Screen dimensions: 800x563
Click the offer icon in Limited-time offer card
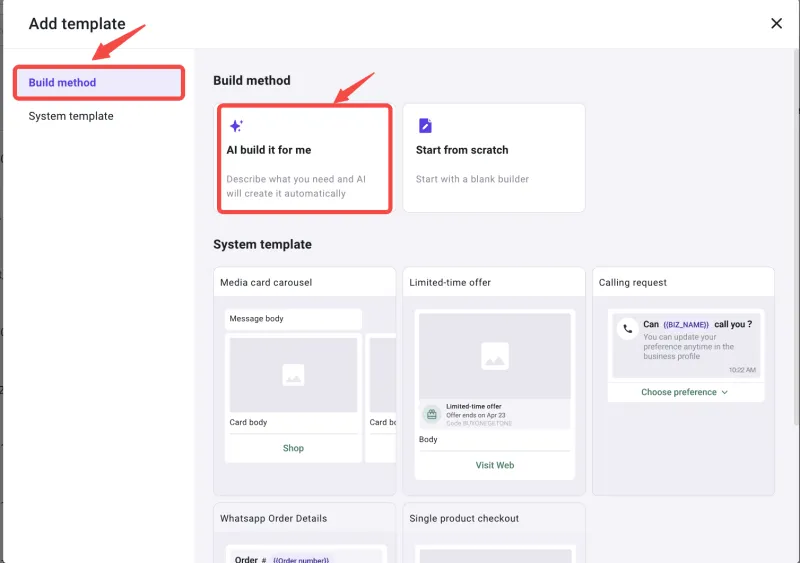(431, 414)
